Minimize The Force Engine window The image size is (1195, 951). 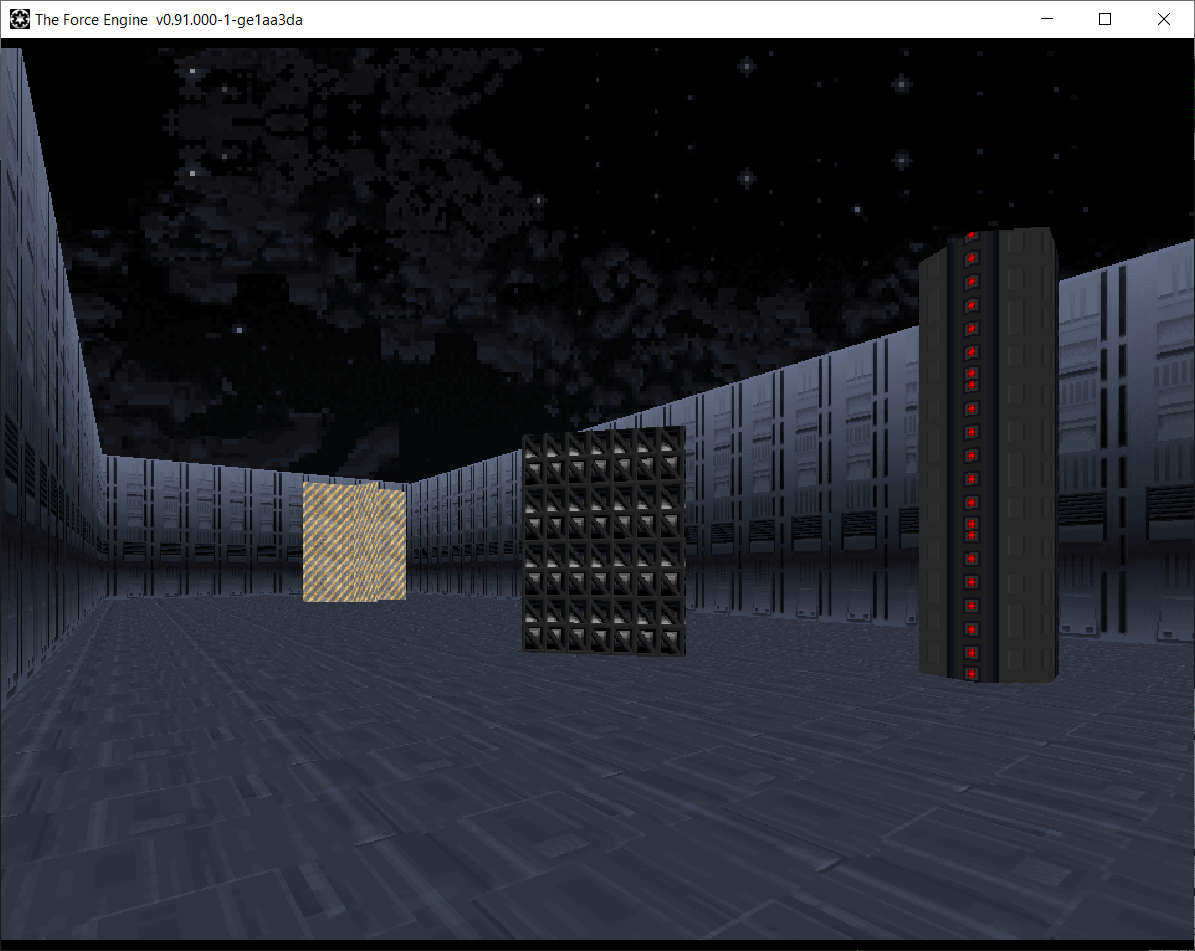1047,19
